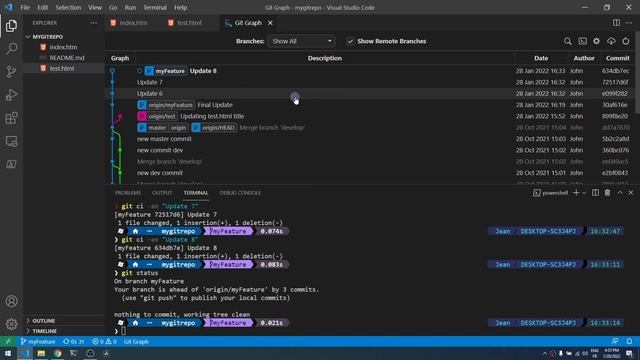Open the Accounts icon in activity bar
Image resolution: width=640 pixels, height=360 pixels.
pos(11,301)
